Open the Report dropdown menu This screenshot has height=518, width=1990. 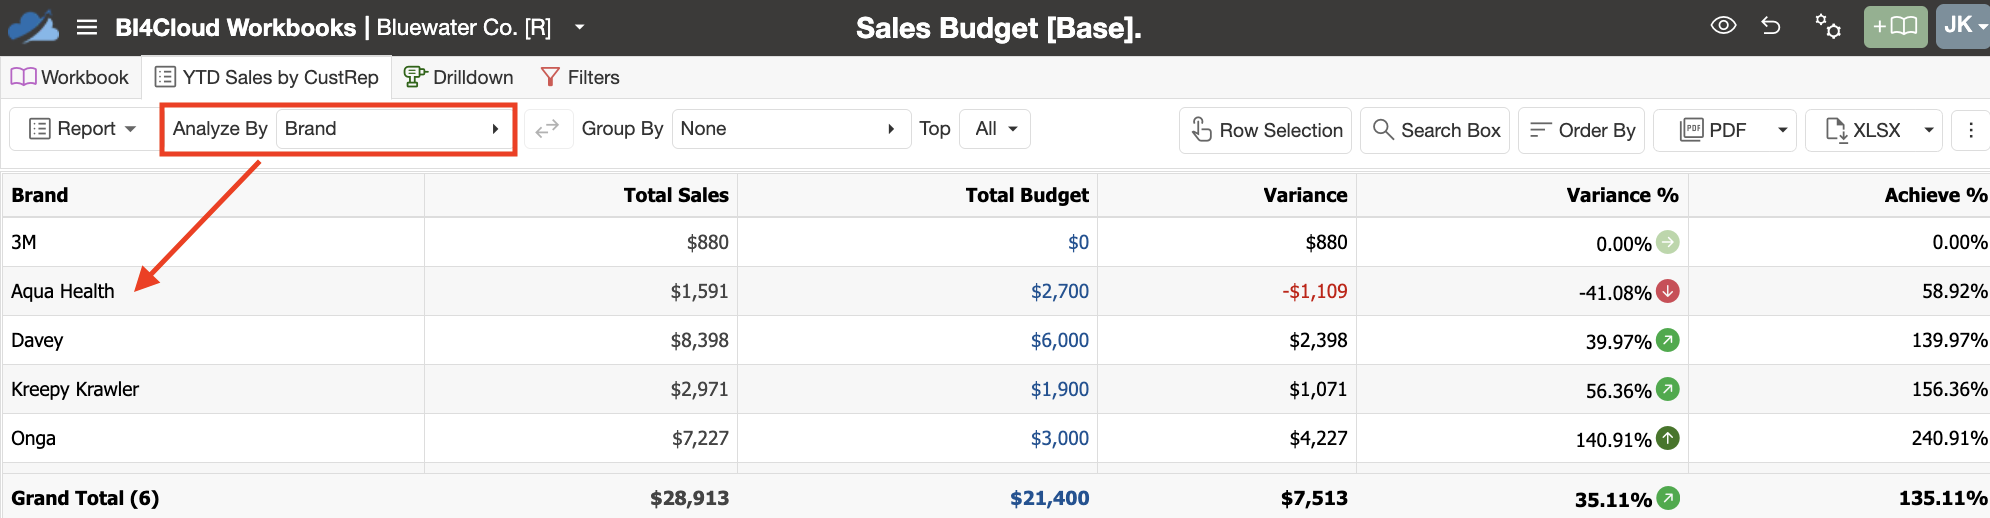click(x=82, y=129)
